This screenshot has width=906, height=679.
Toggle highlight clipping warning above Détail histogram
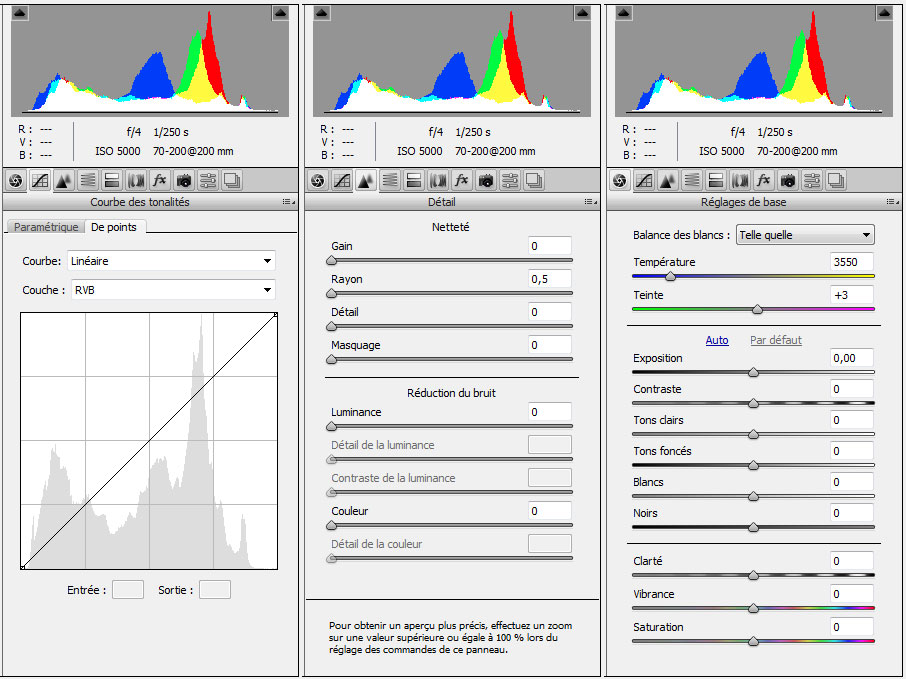[582, 13]
